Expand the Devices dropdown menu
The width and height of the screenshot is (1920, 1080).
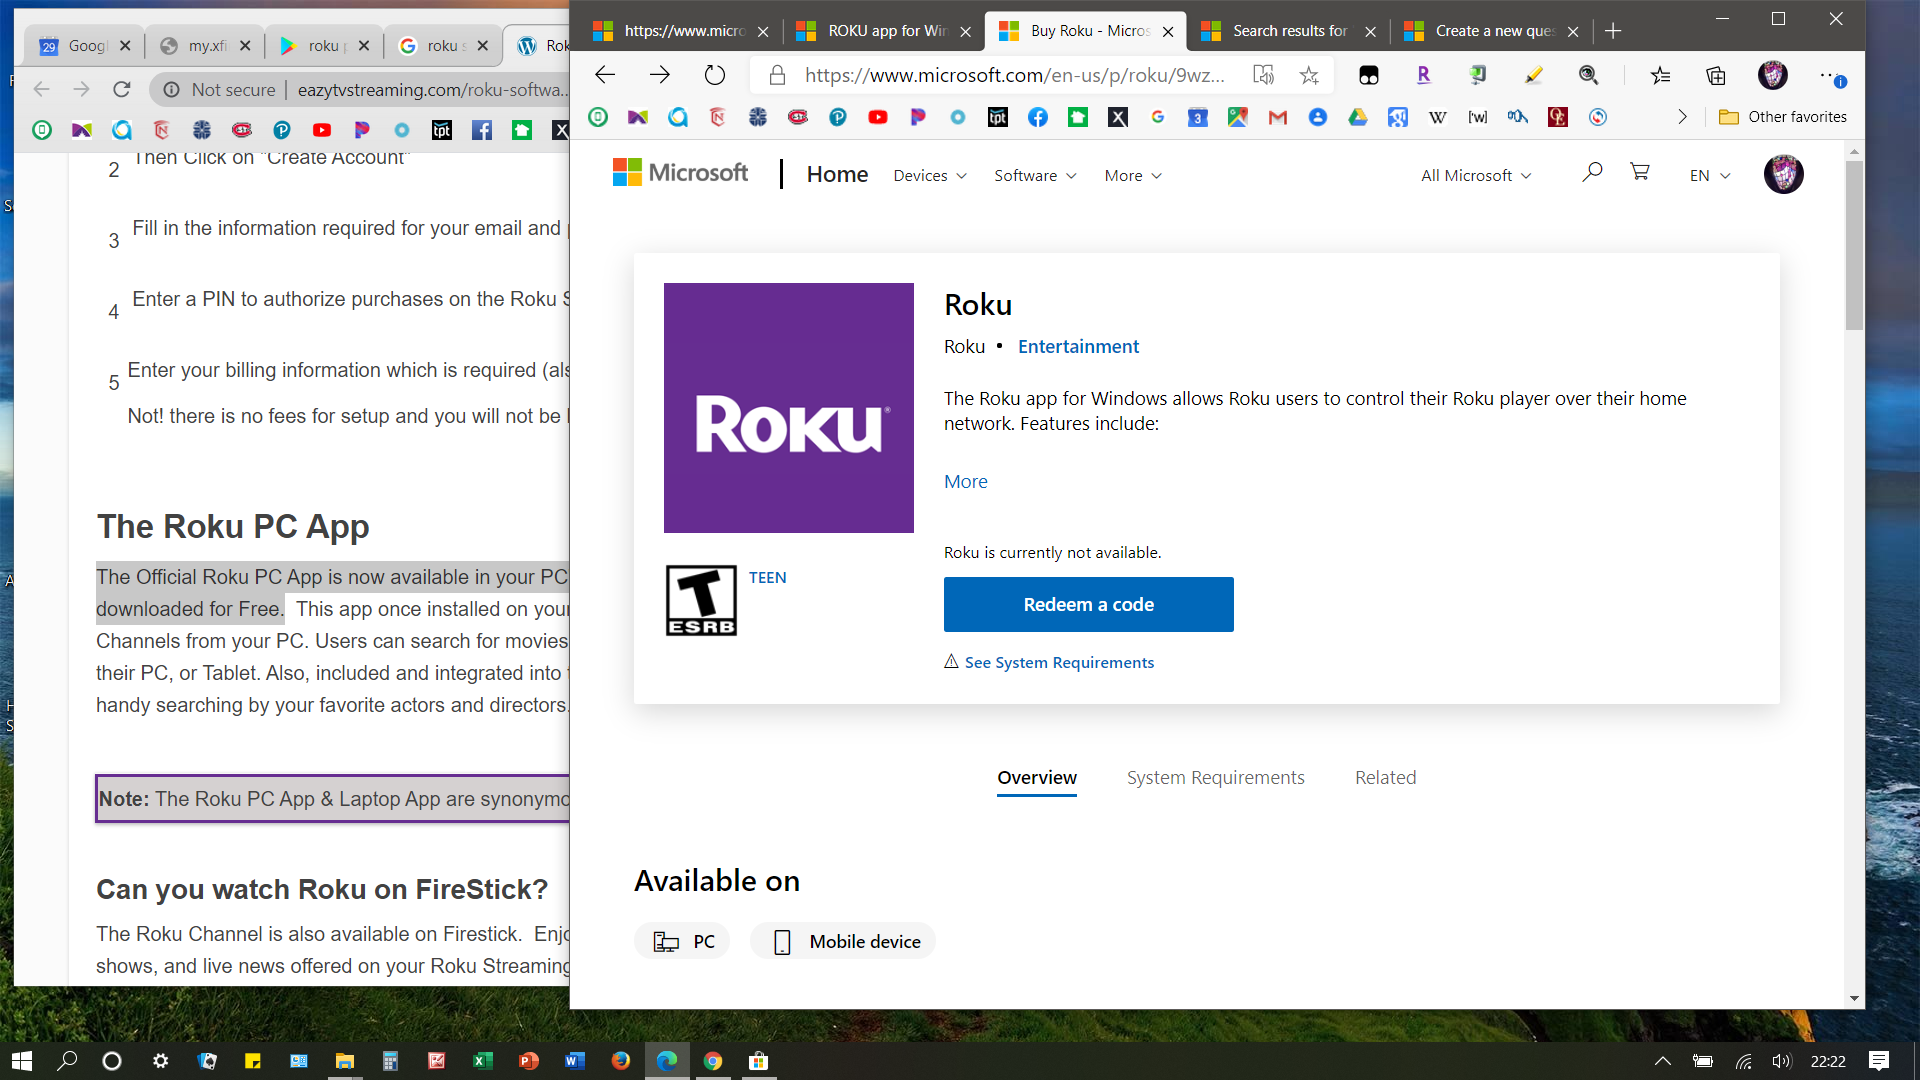point(930,175)
